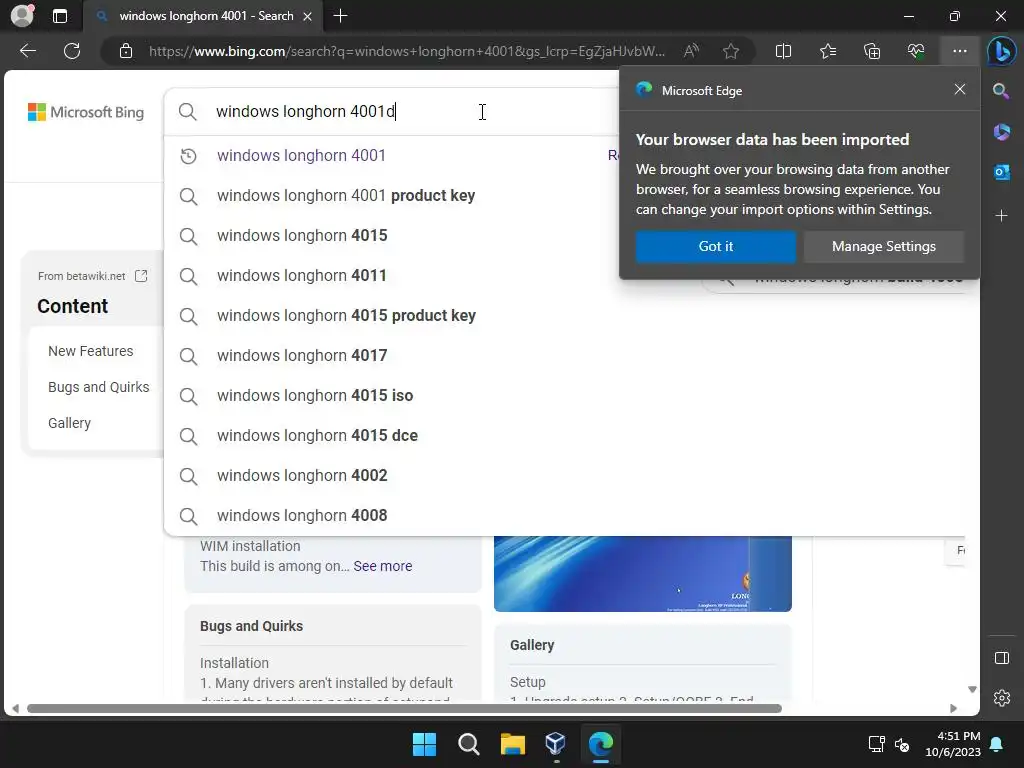Click horizontal scrollbar thumb

[404, 709]
